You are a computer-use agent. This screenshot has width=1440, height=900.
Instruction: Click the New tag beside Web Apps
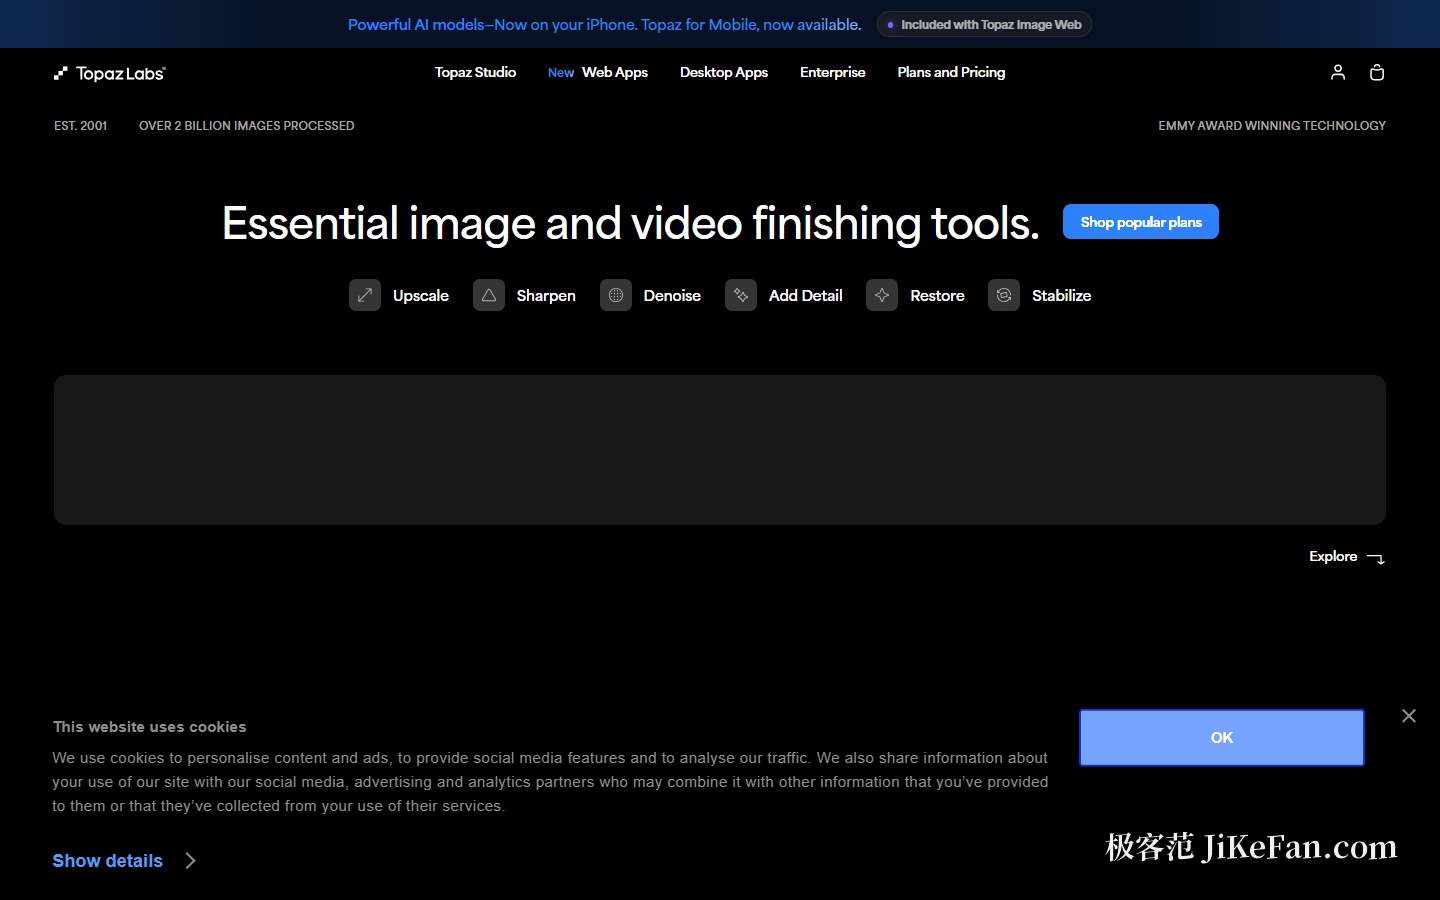pyautogui.click(x=561, y=73)
